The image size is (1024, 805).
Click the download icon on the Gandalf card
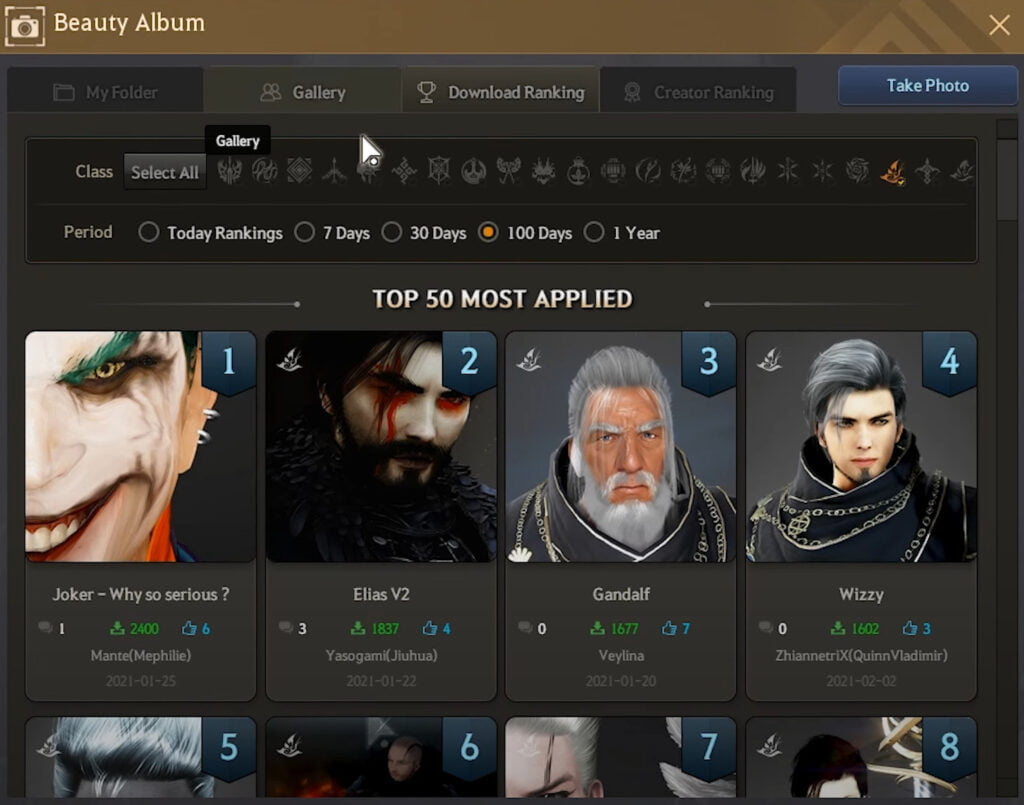tap(597, 628)
